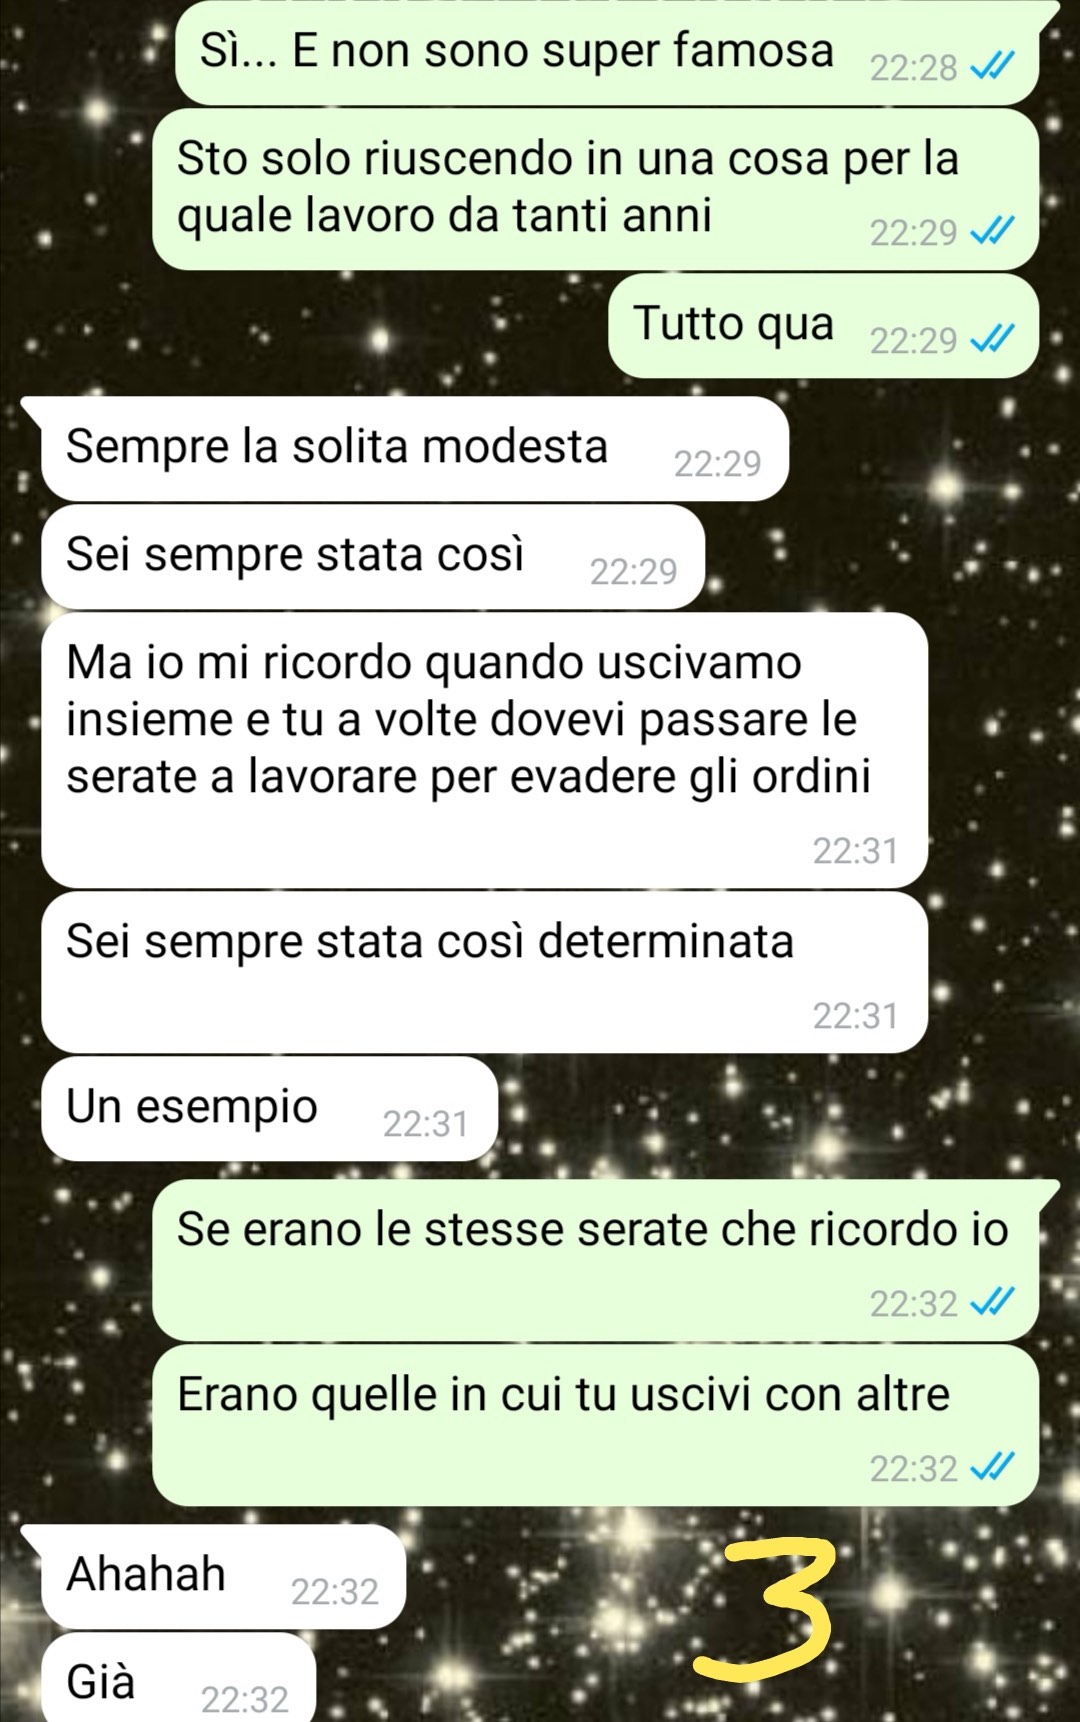
Task: Select the 'Erano quelle in cui tu uscivi con altre' text
Action: (x=563, y=1394)
